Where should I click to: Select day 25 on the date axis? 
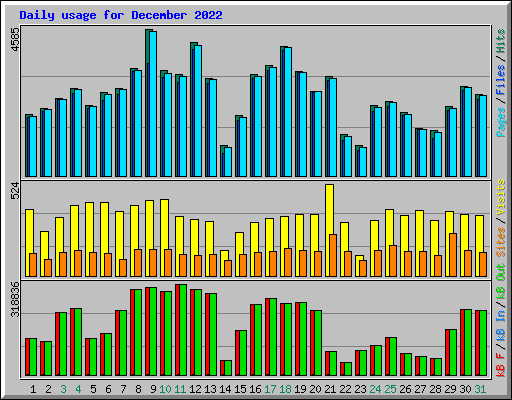390,389
